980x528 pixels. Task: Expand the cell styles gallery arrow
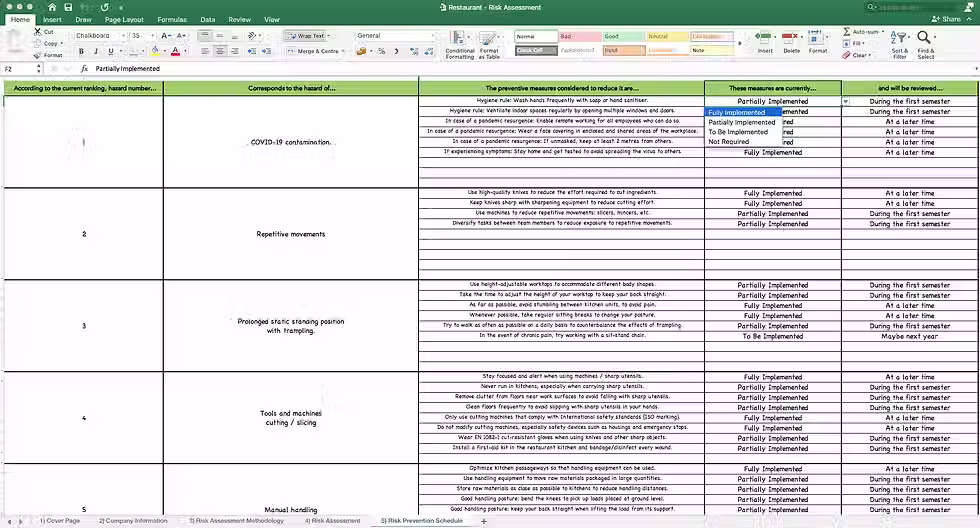740,44
